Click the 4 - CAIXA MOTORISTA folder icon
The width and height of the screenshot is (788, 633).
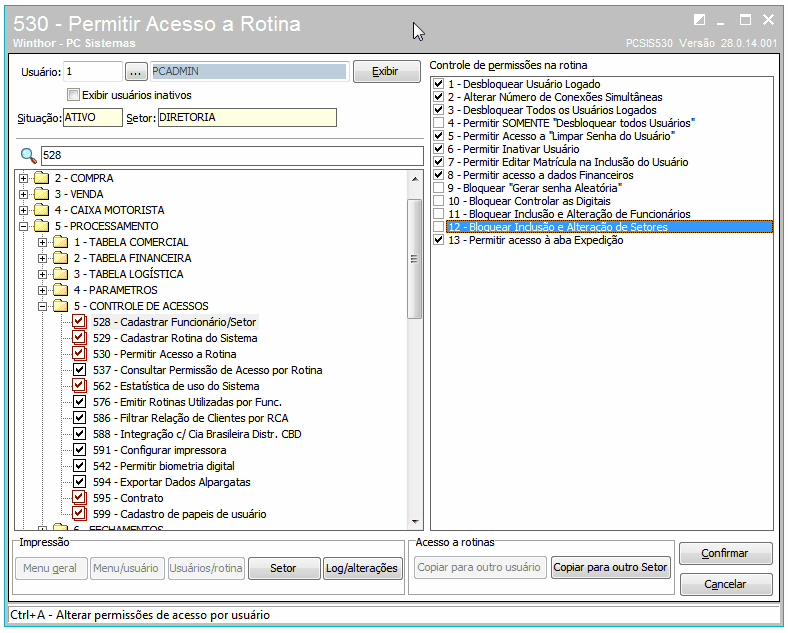(42, 210)
